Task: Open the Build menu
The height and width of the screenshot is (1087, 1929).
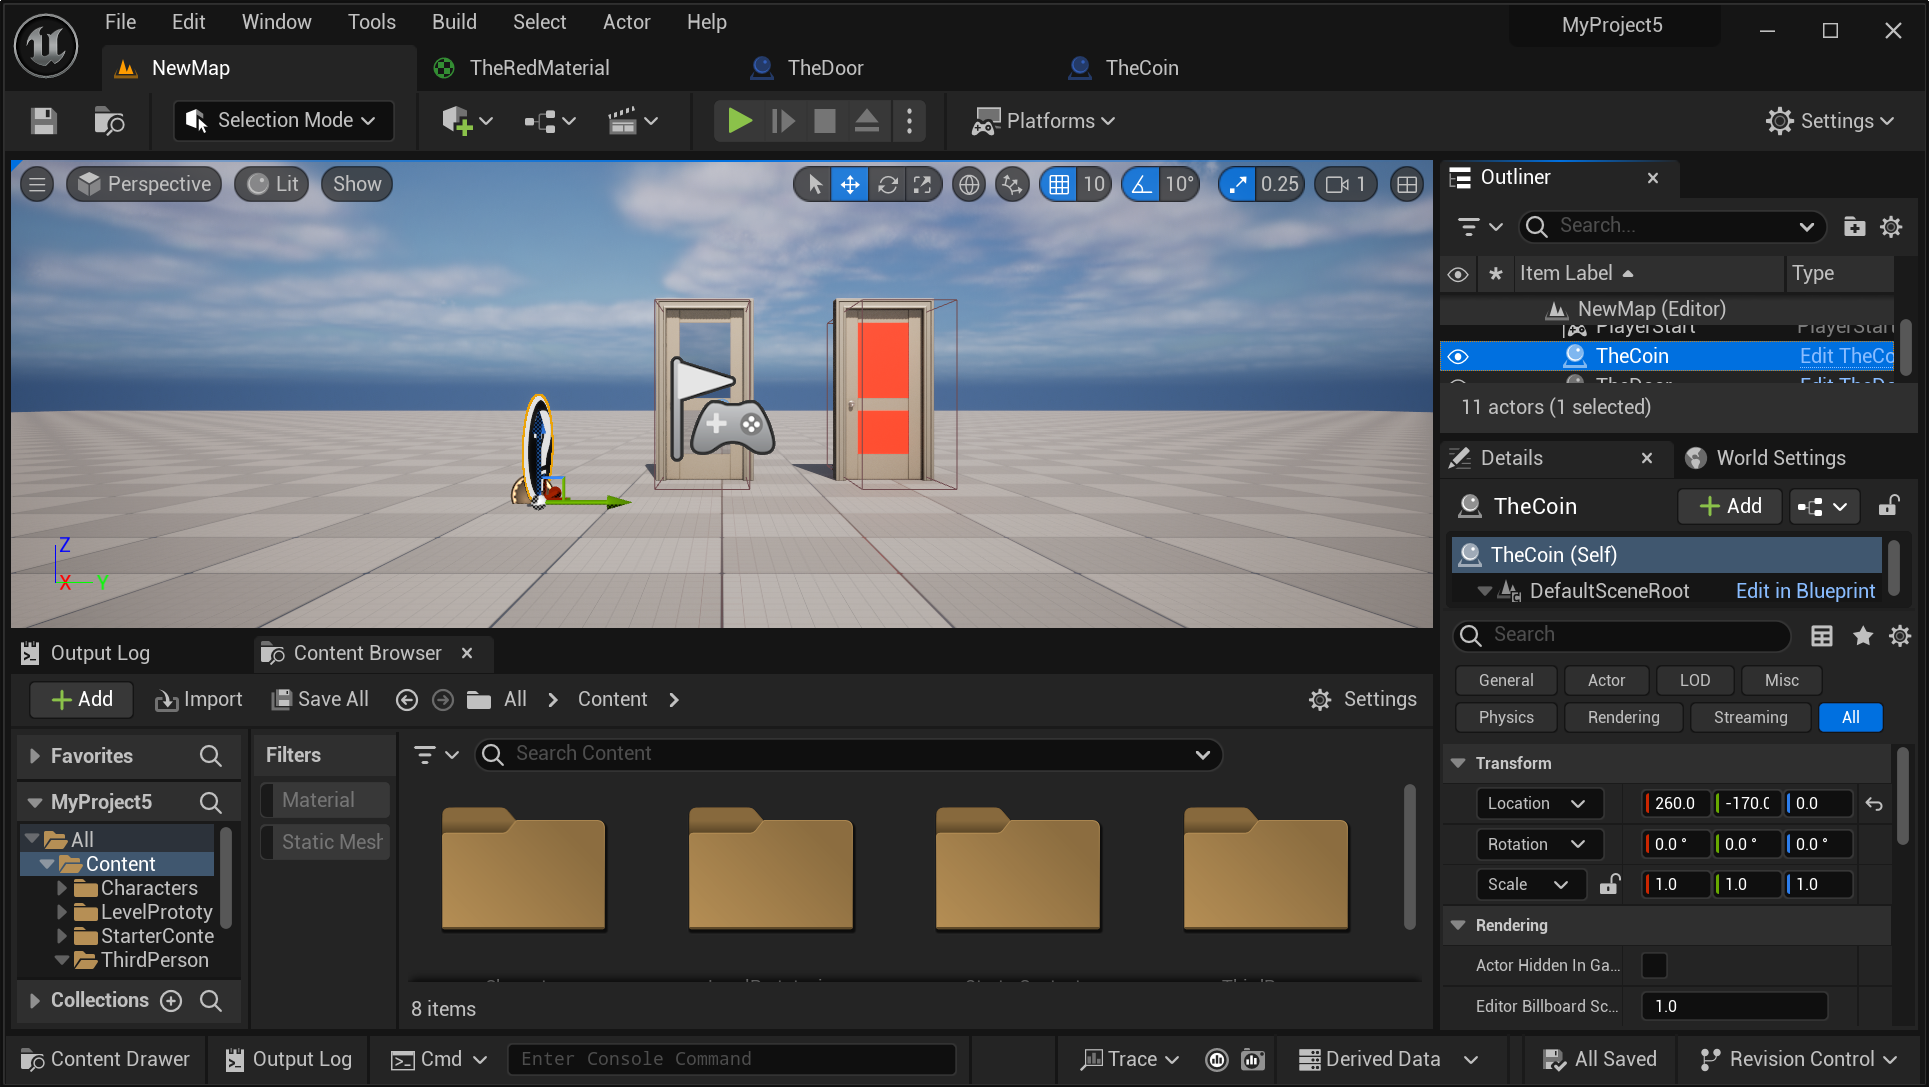Action: point(454,22)
